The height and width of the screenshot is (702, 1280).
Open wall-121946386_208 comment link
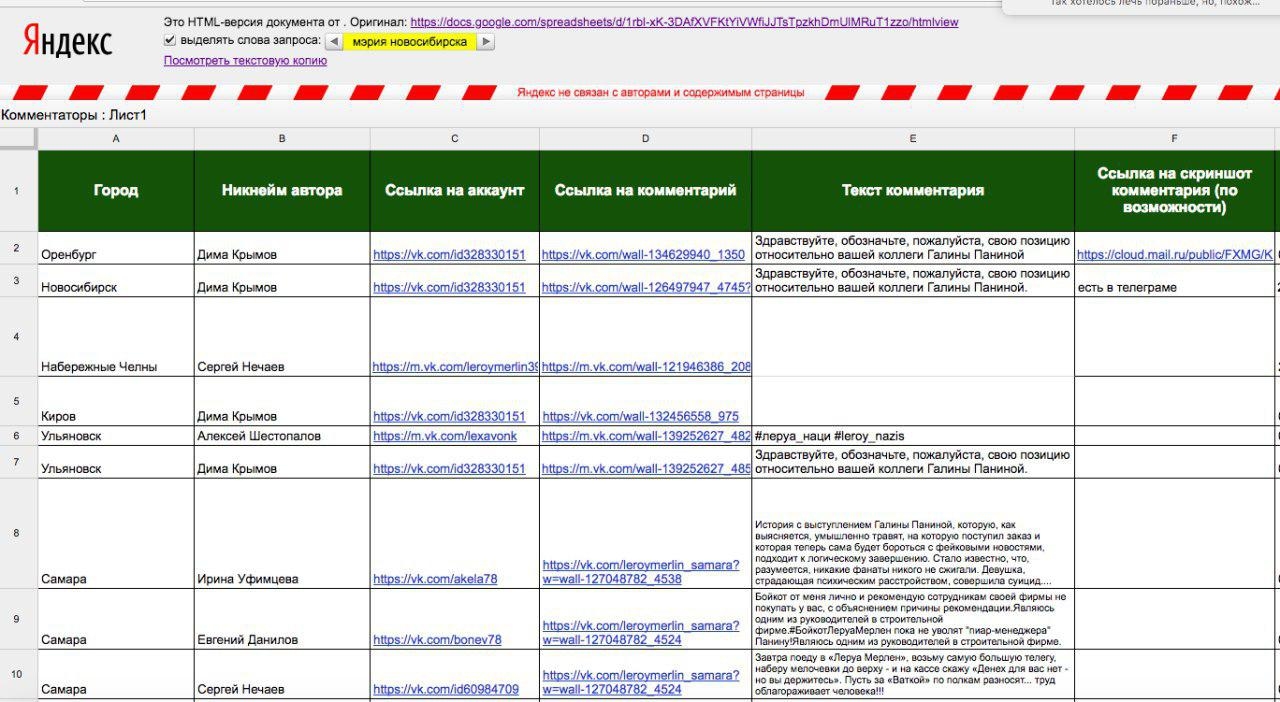[x=646, y=367]
